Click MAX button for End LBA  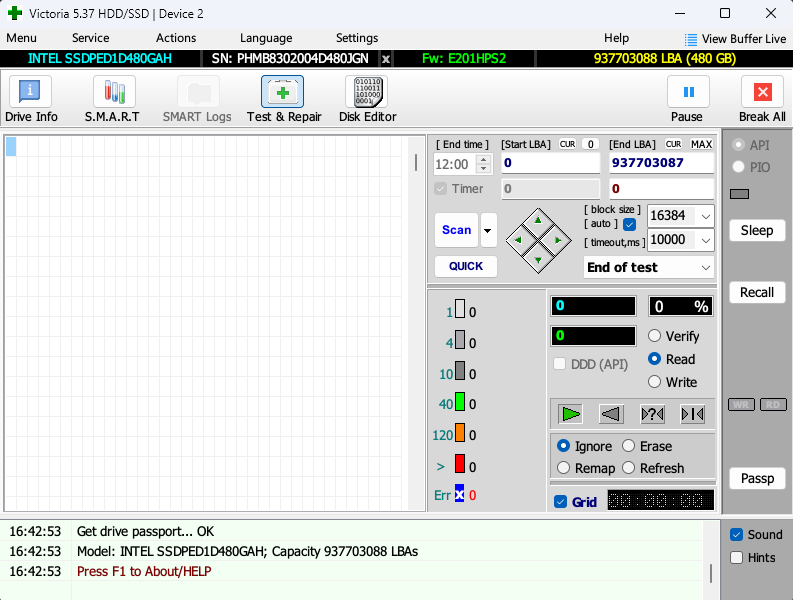[x=701, y=144]
